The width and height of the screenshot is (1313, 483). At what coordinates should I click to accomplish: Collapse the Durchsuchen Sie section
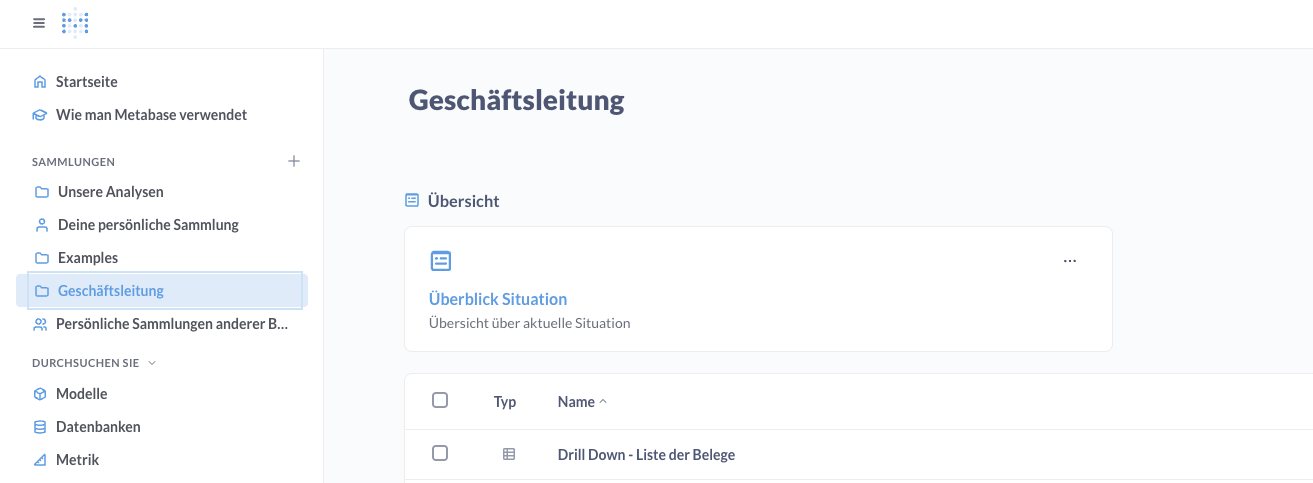tap(152, 362)
